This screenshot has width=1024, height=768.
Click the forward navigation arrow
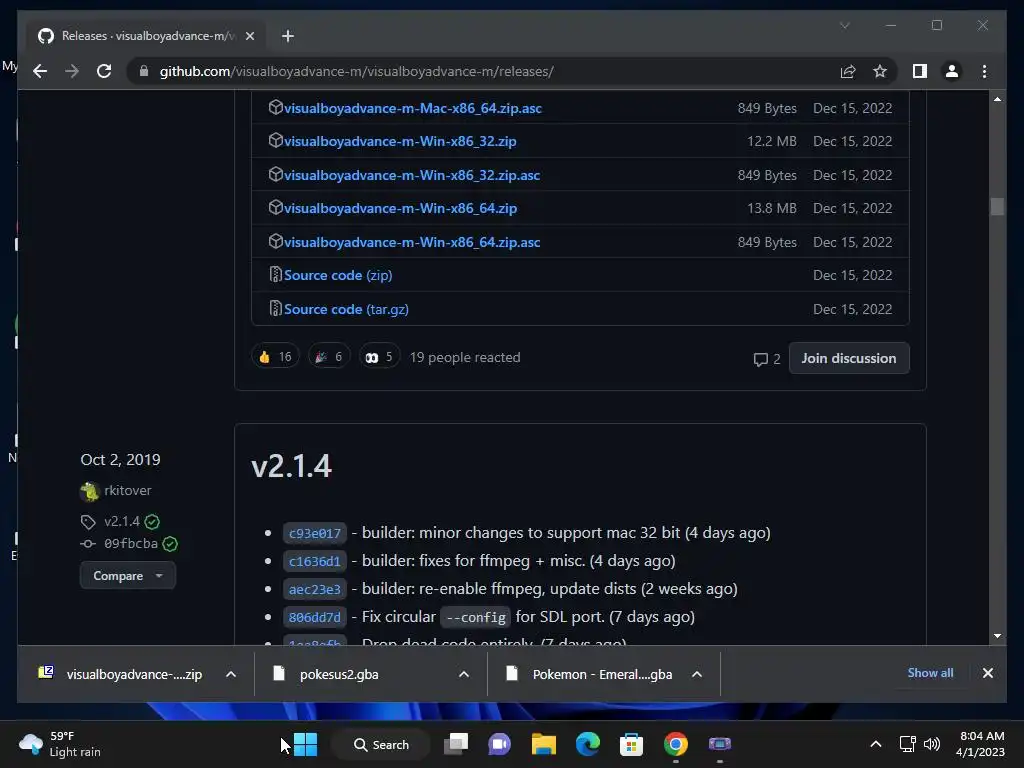[x=72, y=71]
